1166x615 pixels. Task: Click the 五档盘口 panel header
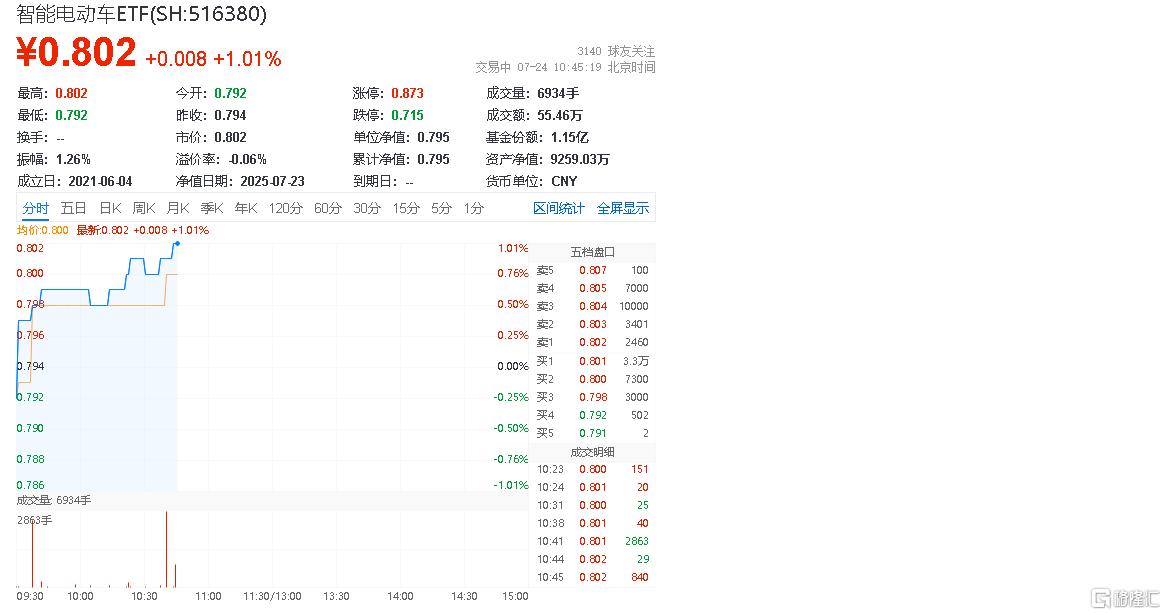click(x=593, y=252)
